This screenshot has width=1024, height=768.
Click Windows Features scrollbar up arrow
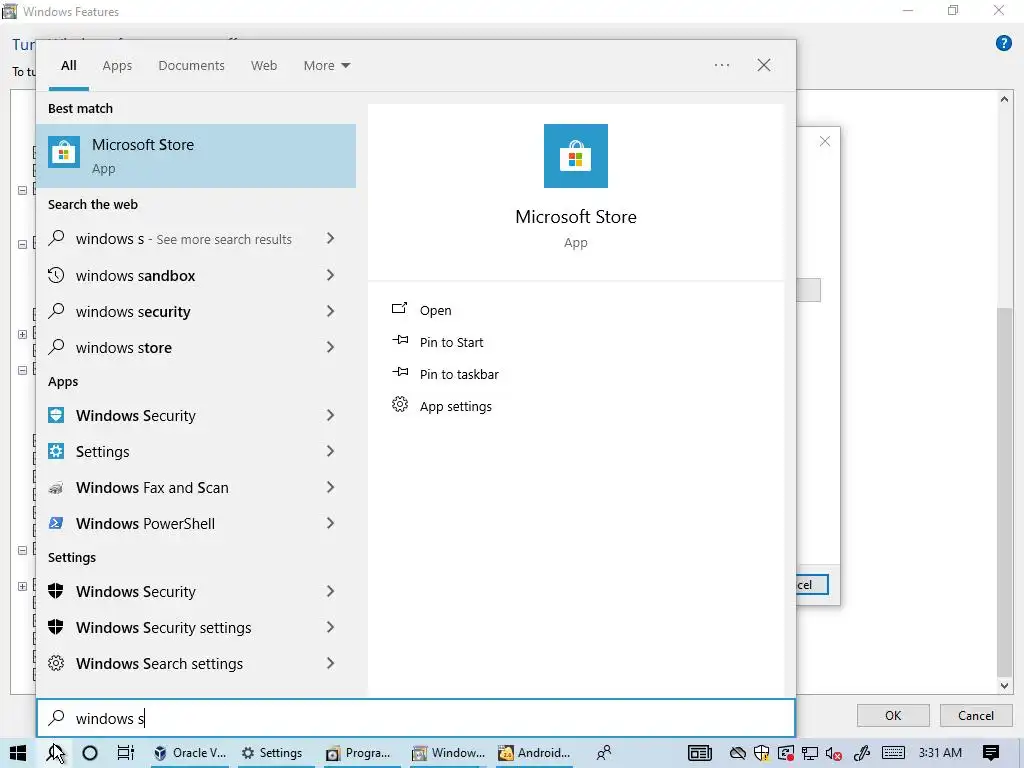(x=1004, y=99)
